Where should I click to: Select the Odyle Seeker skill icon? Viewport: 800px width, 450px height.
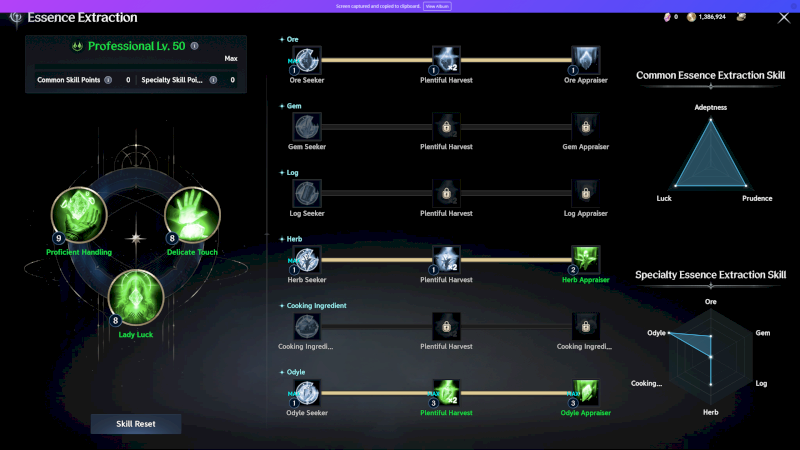(x=308, y=392)
